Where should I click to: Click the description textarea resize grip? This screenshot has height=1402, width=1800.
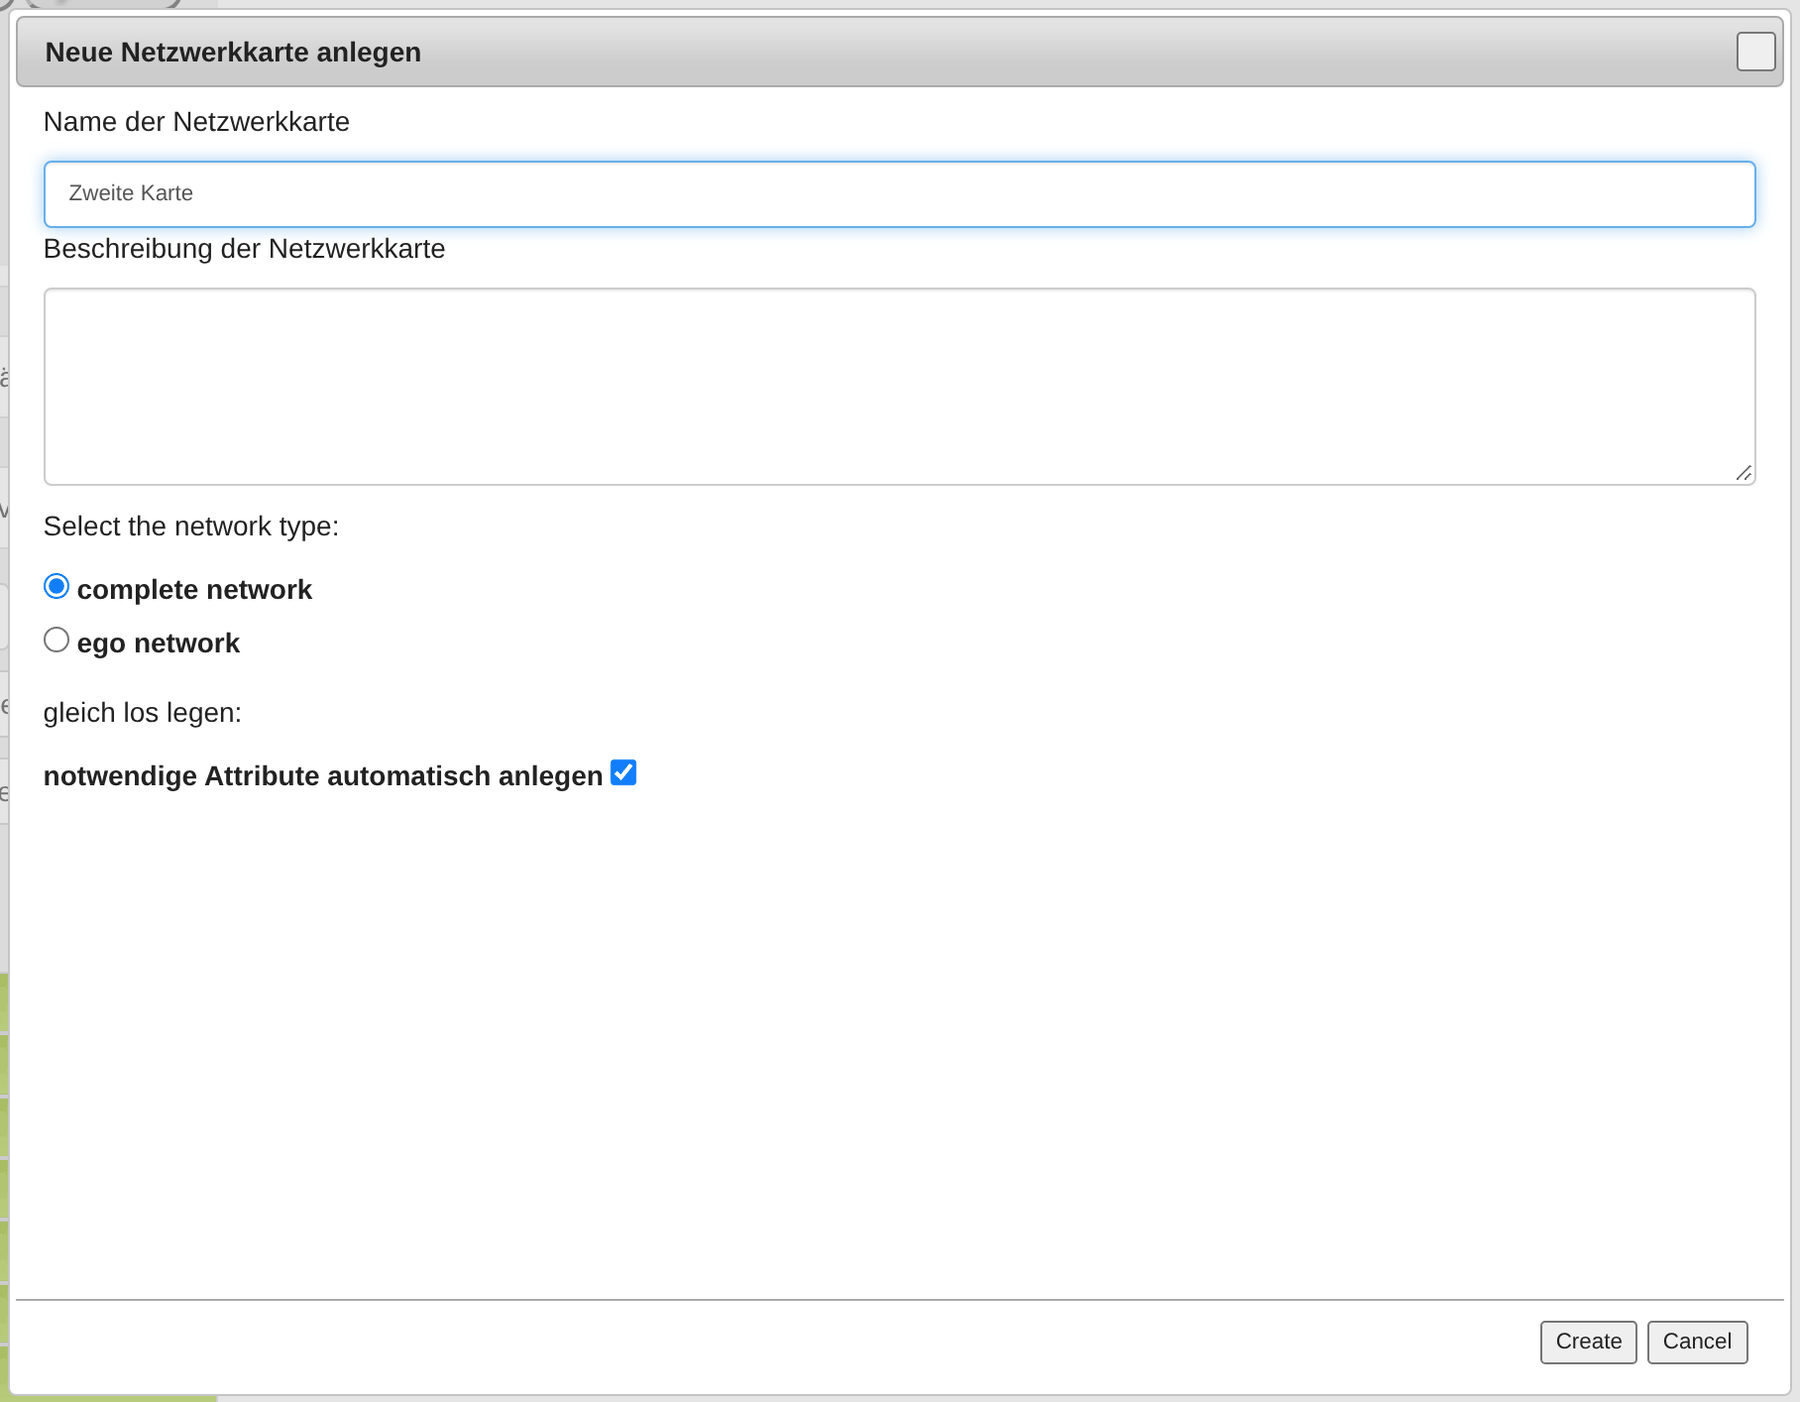coord(1743,473)
